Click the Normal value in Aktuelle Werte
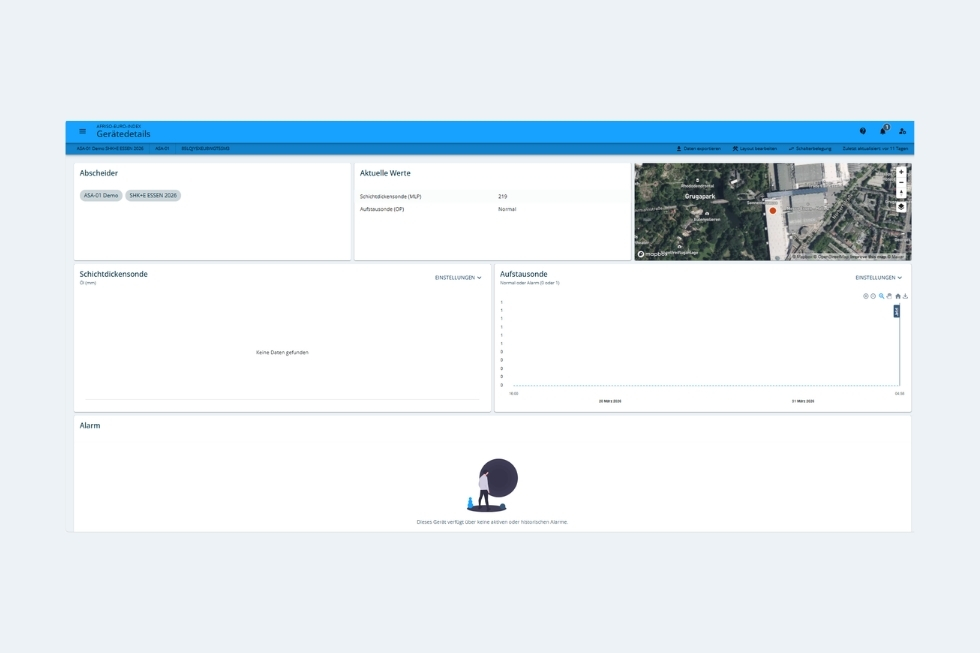Screen dimensions: 980x653 507,209
